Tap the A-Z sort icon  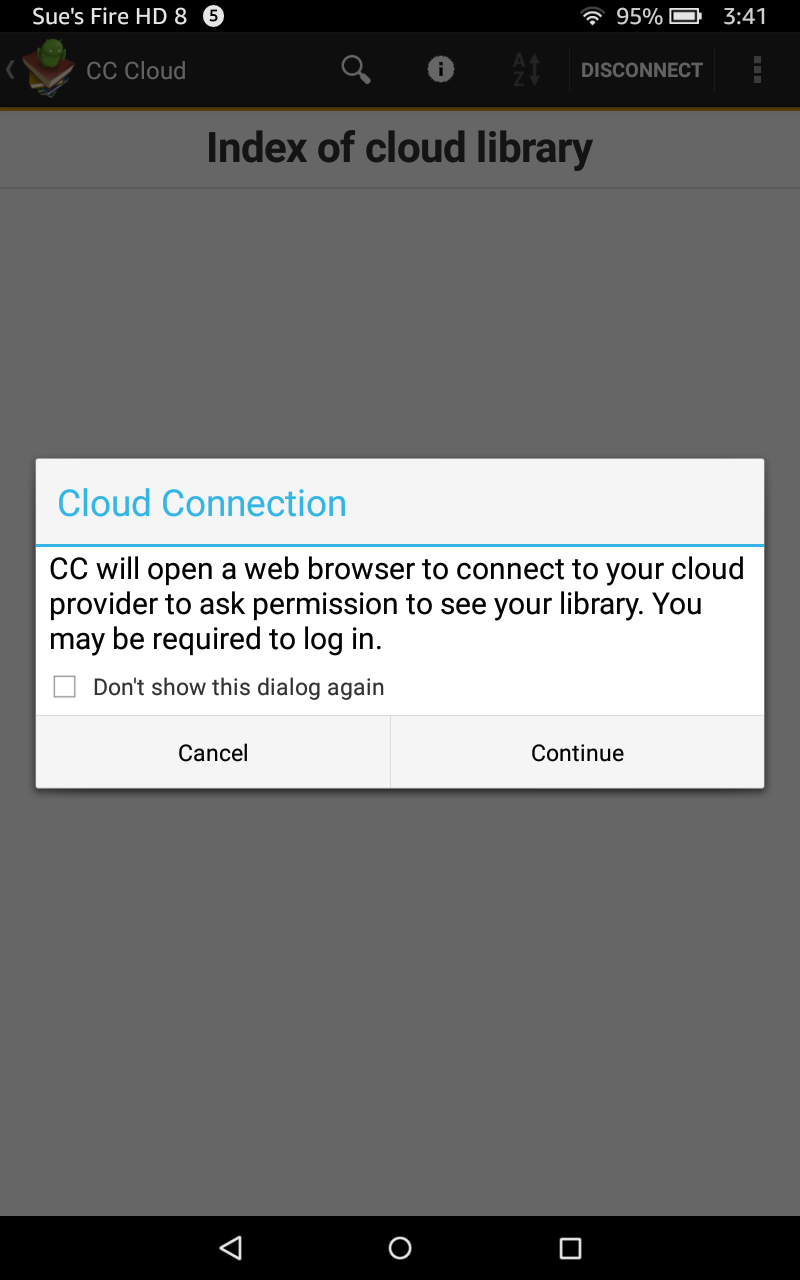(526, 69)
